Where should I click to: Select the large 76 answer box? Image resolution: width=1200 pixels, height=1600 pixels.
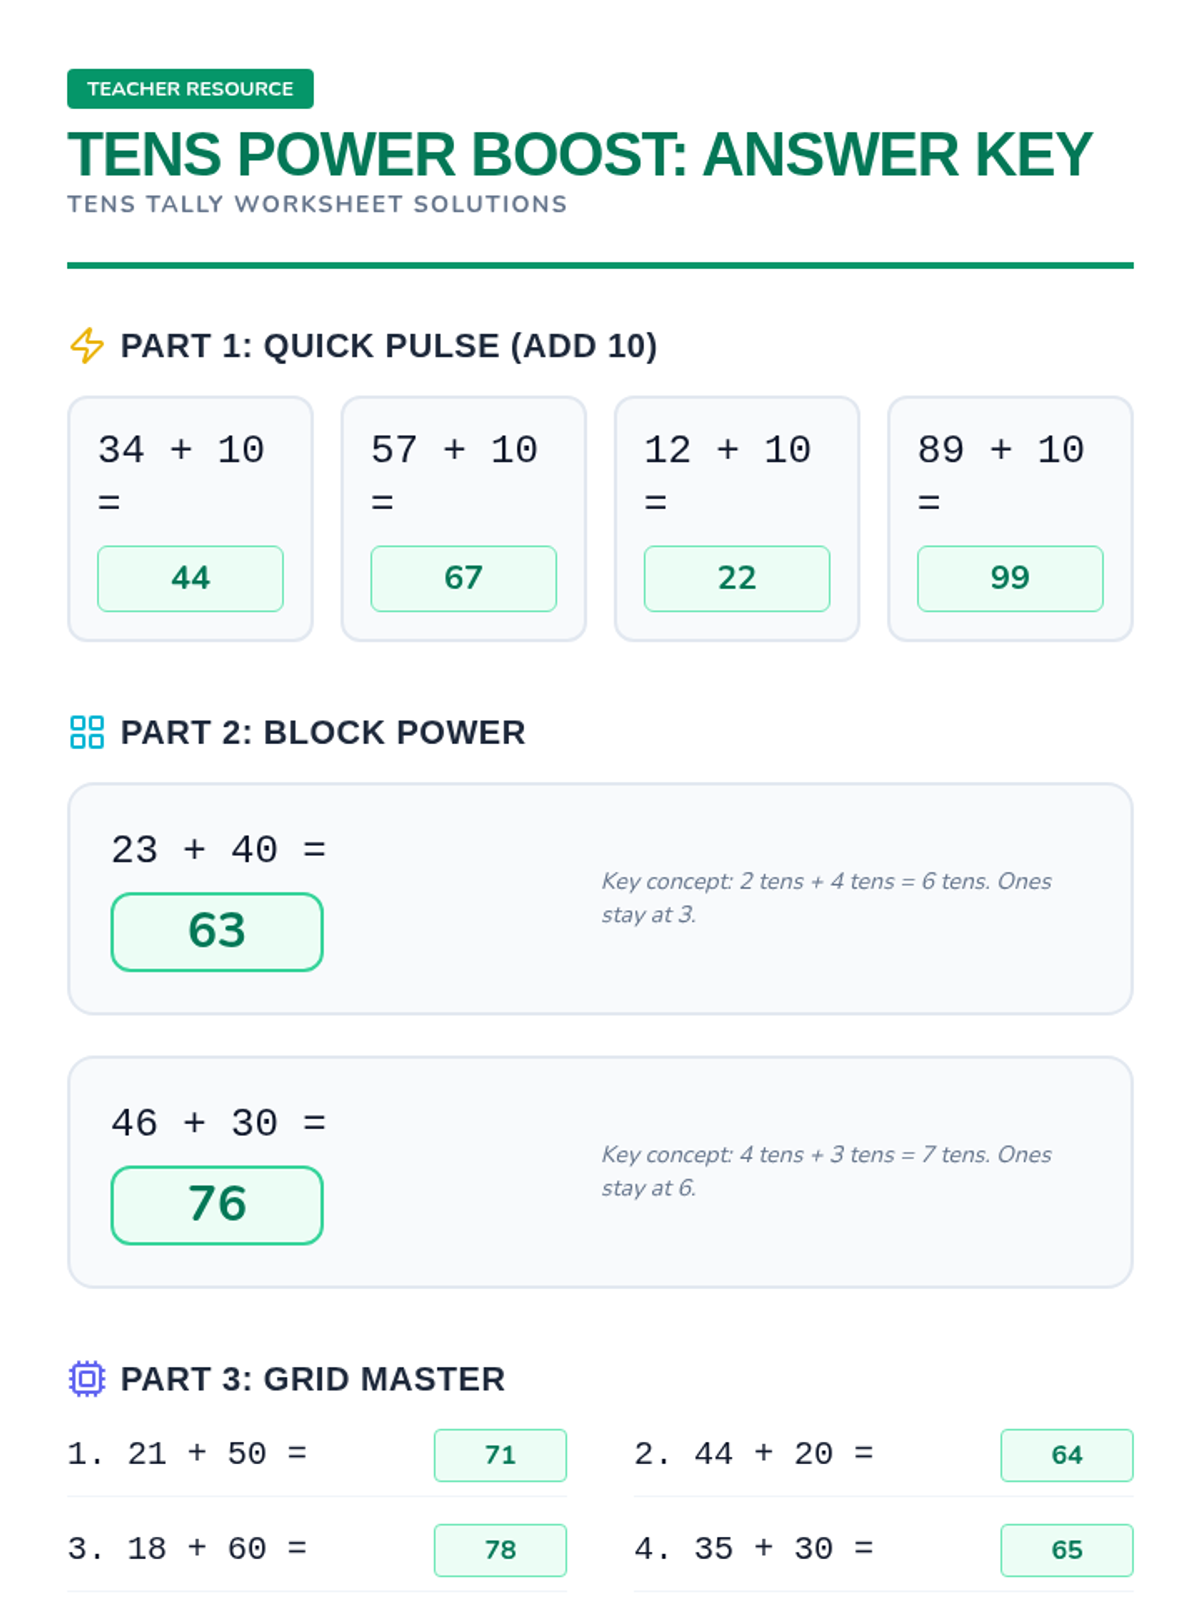217,1205
